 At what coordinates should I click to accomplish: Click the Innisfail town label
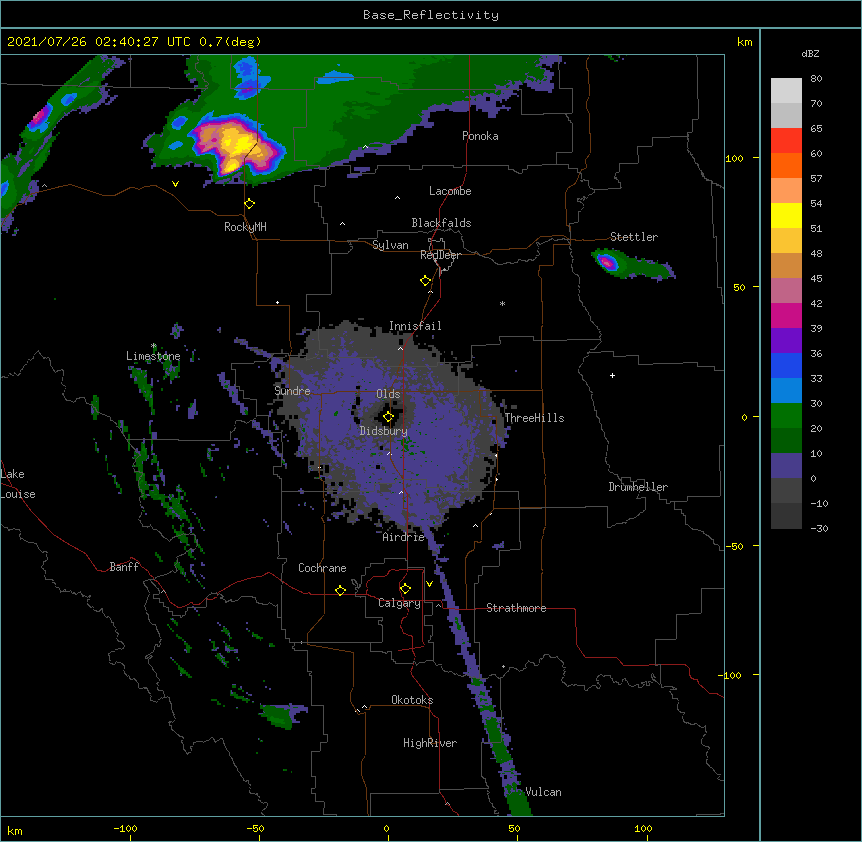[415, 326]
